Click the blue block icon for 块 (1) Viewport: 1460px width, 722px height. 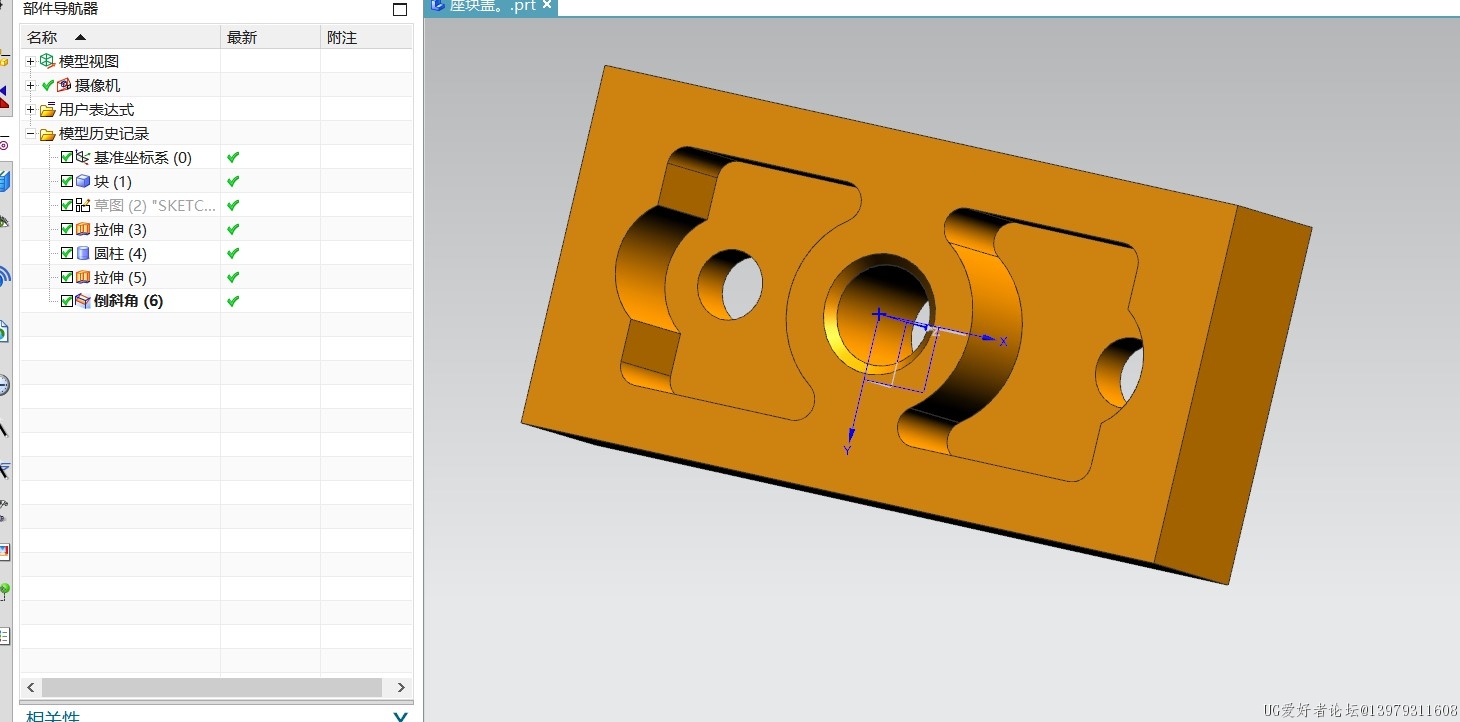click(83, 181)
